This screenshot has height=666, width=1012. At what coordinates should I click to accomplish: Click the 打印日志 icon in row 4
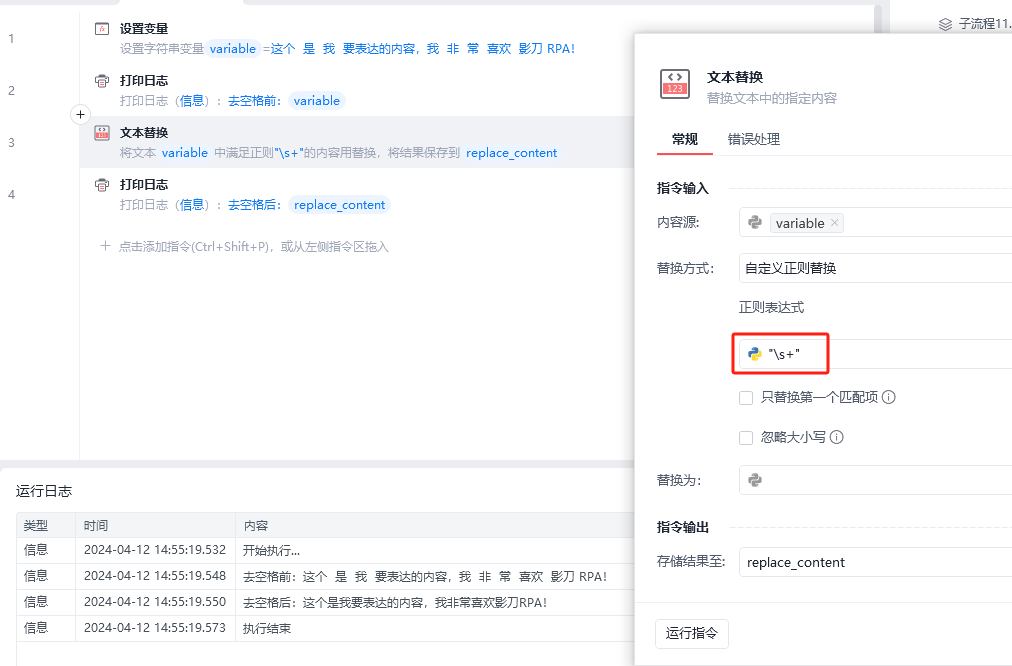(102, 185)
